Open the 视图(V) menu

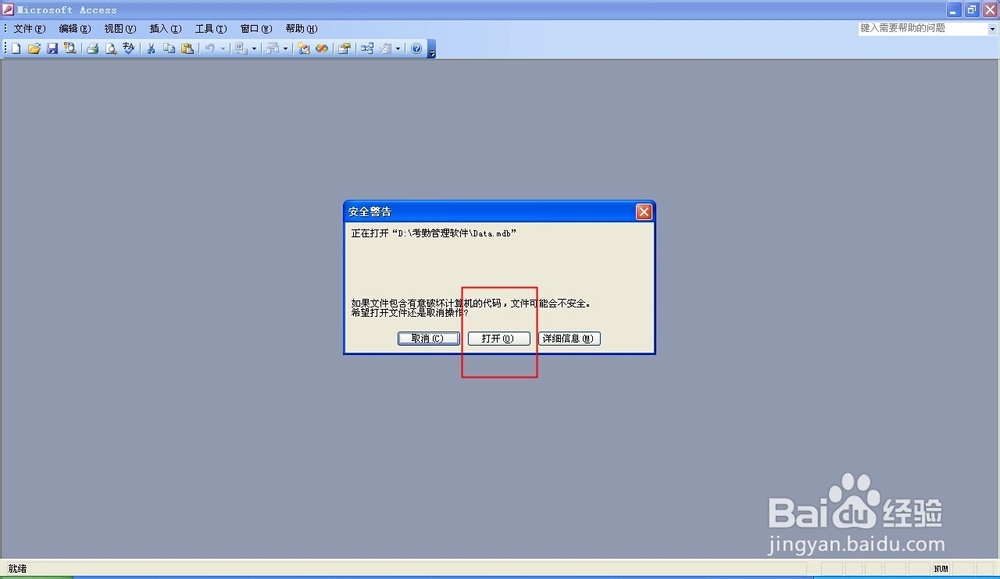pos(120,29)
